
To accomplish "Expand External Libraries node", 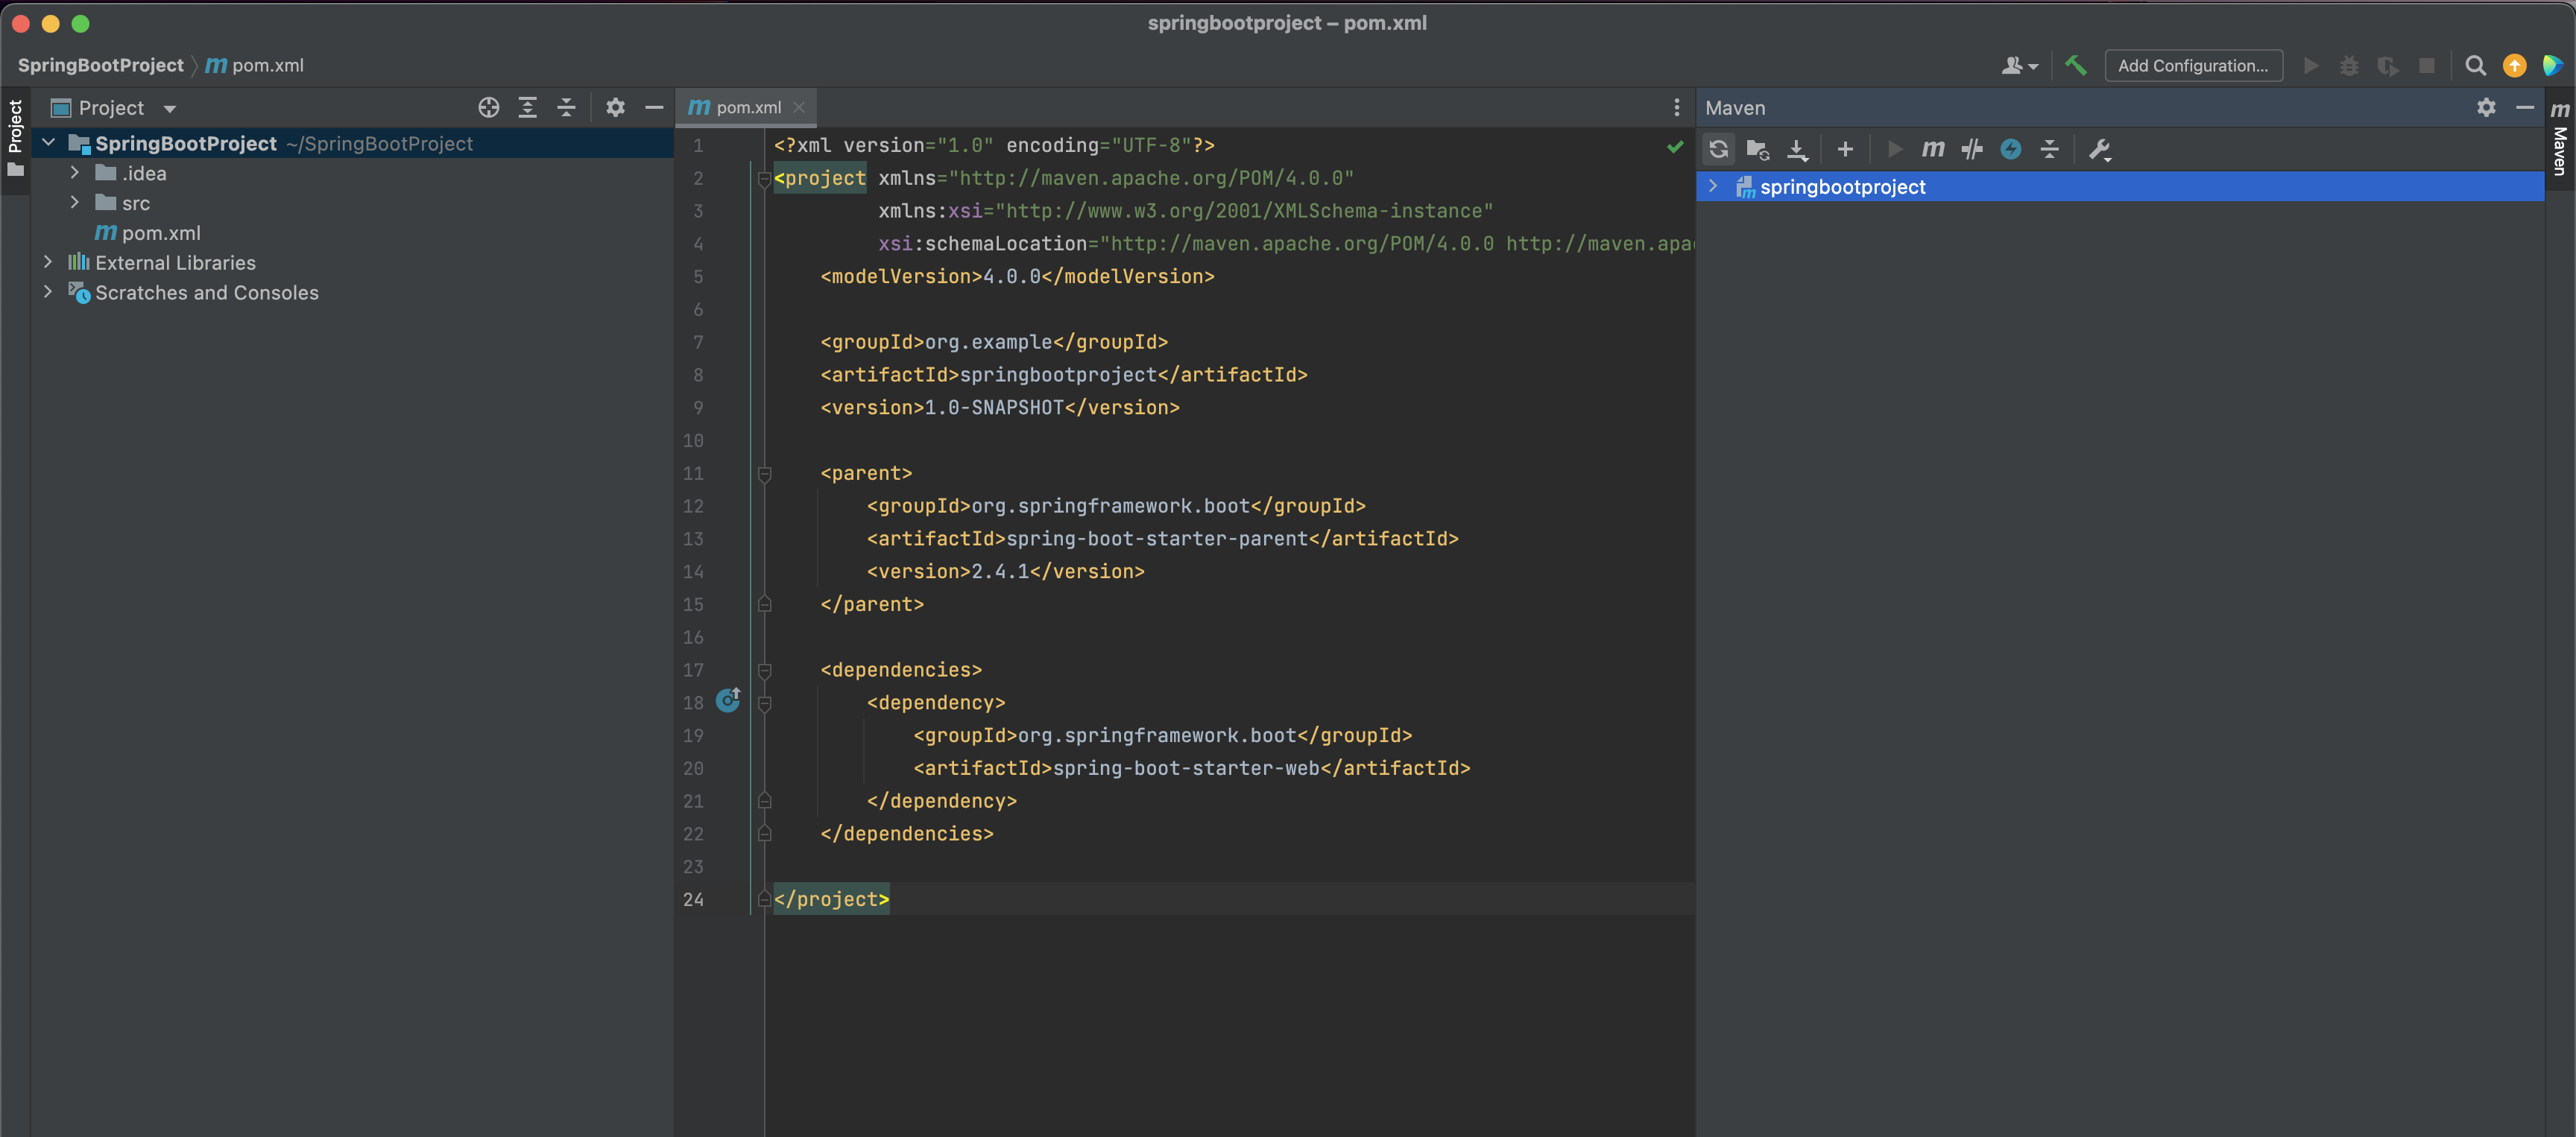I will tap(48, 262).
